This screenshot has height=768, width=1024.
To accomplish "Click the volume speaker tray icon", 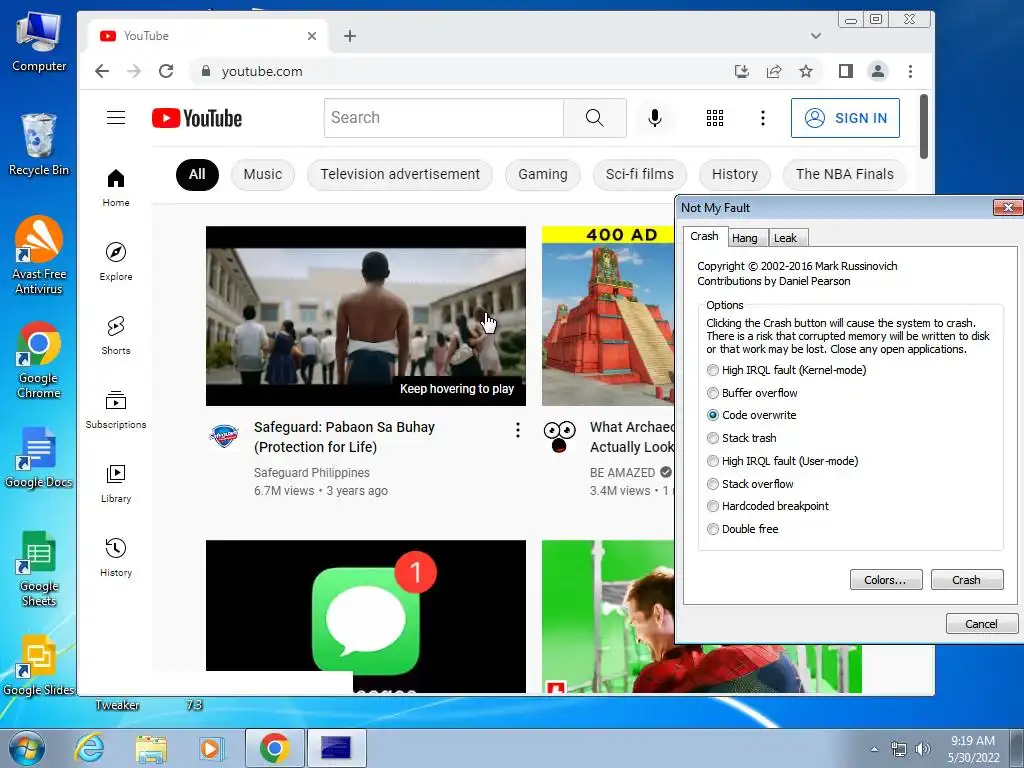I will [x=923, y=749].
